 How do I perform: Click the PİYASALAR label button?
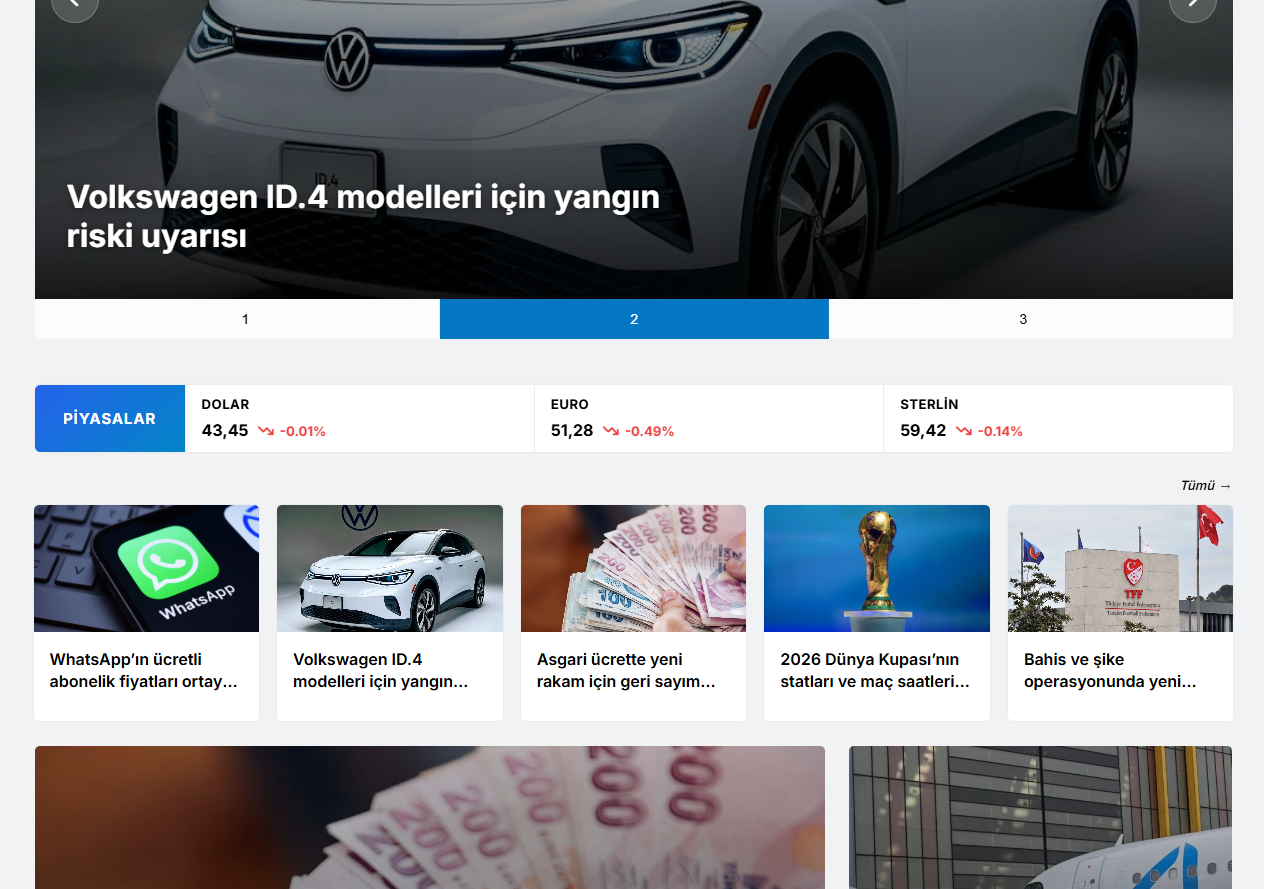point(110,418)
